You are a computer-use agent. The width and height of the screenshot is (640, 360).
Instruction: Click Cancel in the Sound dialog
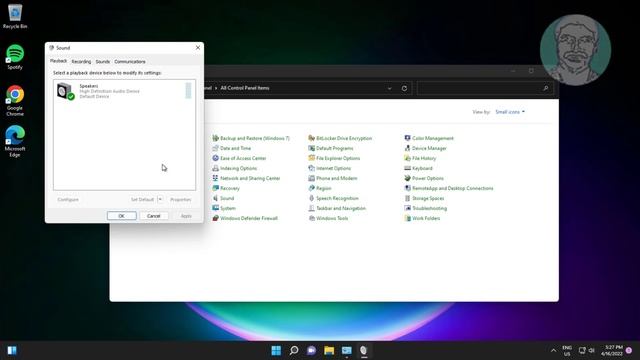point(154,216)
